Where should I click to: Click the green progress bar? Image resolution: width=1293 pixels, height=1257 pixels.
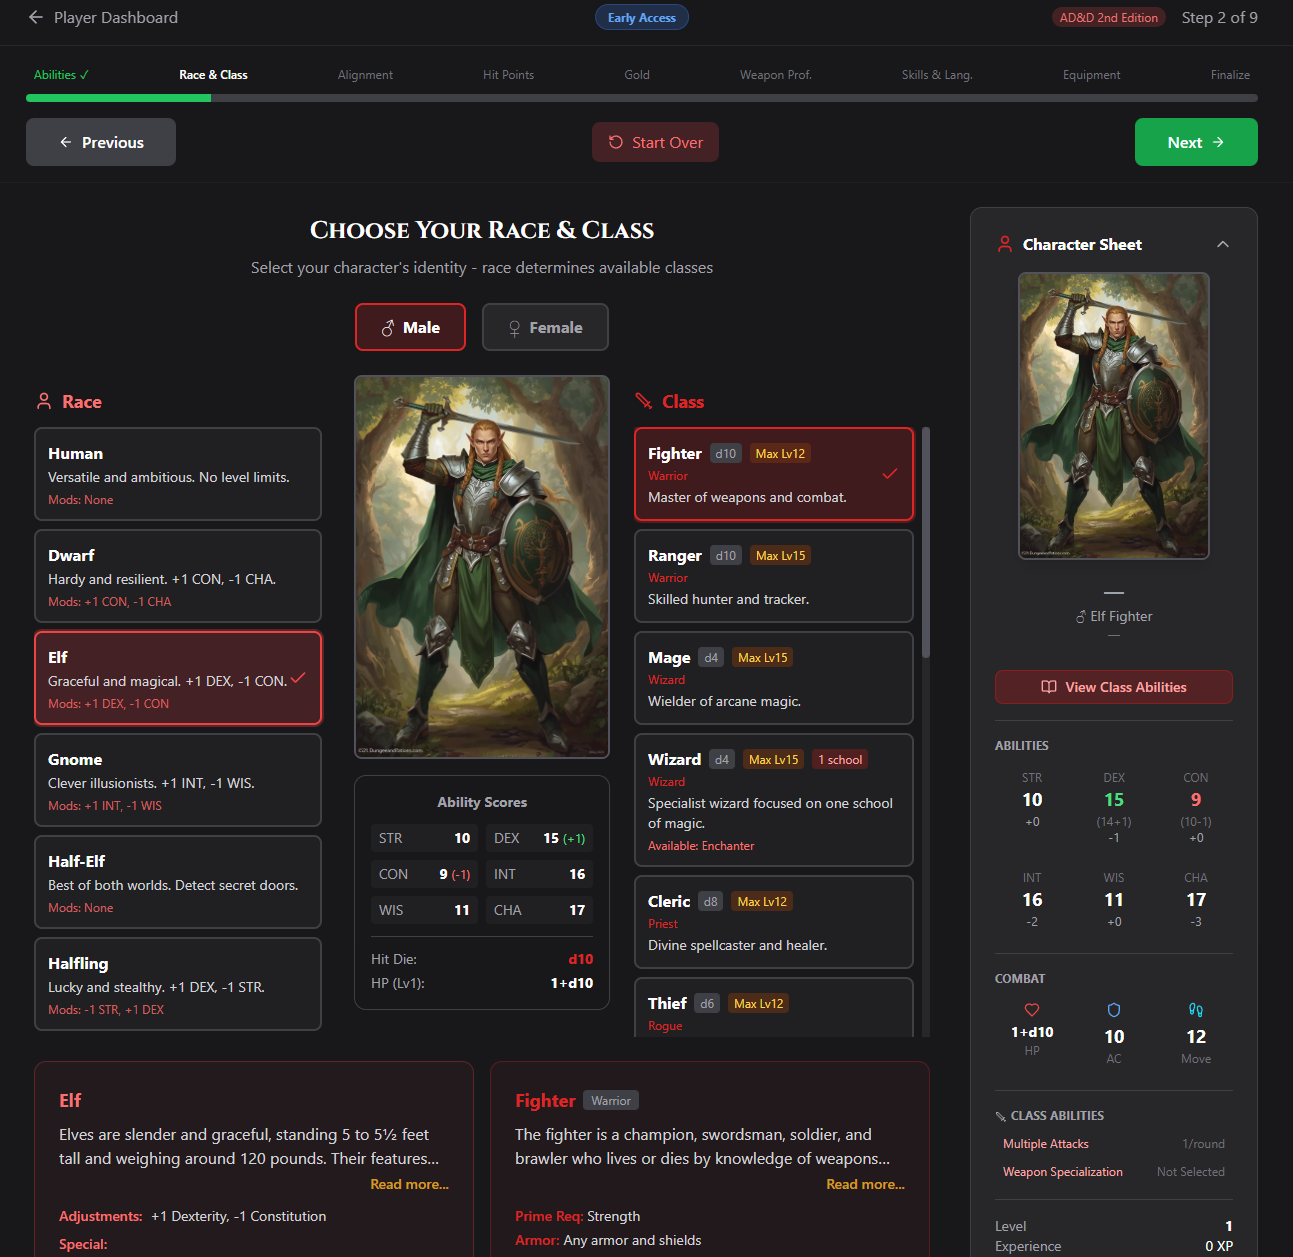118,97
